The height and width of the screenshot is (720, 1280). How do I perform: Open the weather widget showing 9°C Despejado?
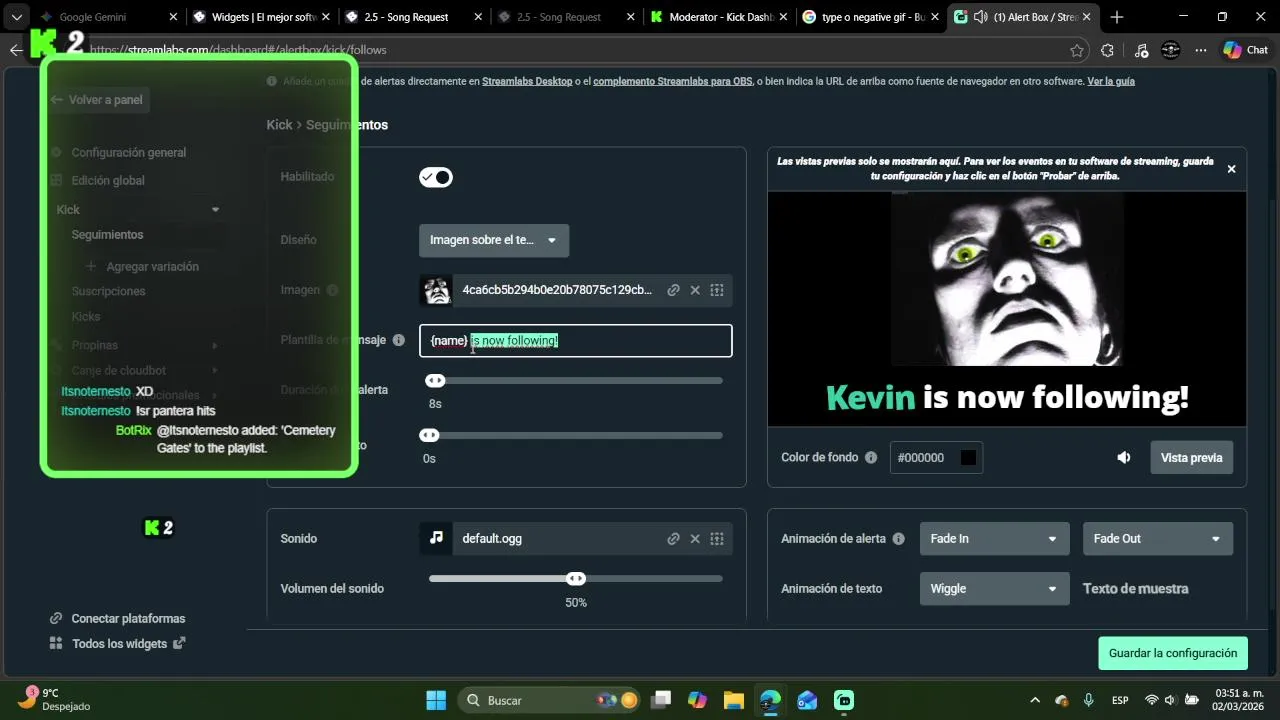(55, 699)
